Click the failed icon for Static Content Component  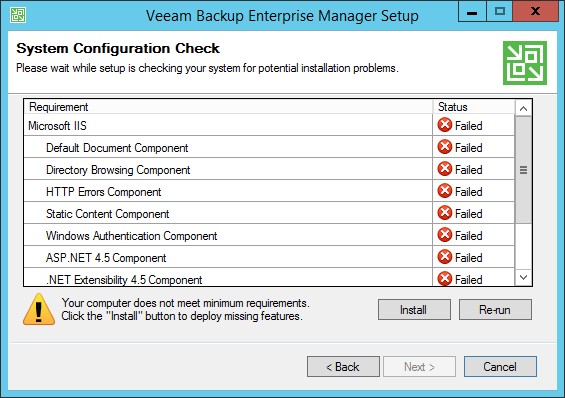pos(445,213)
